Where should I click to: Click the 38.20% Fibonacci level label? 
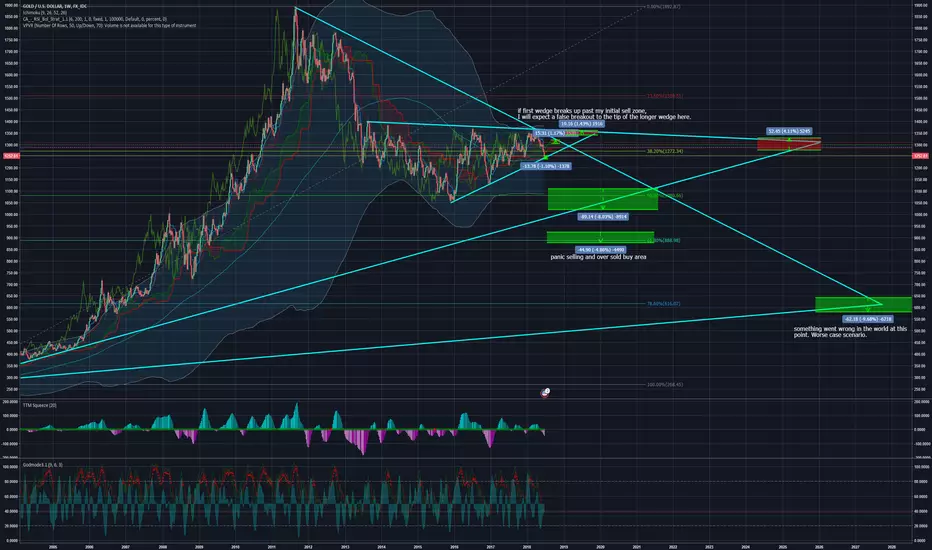[665, 152]
